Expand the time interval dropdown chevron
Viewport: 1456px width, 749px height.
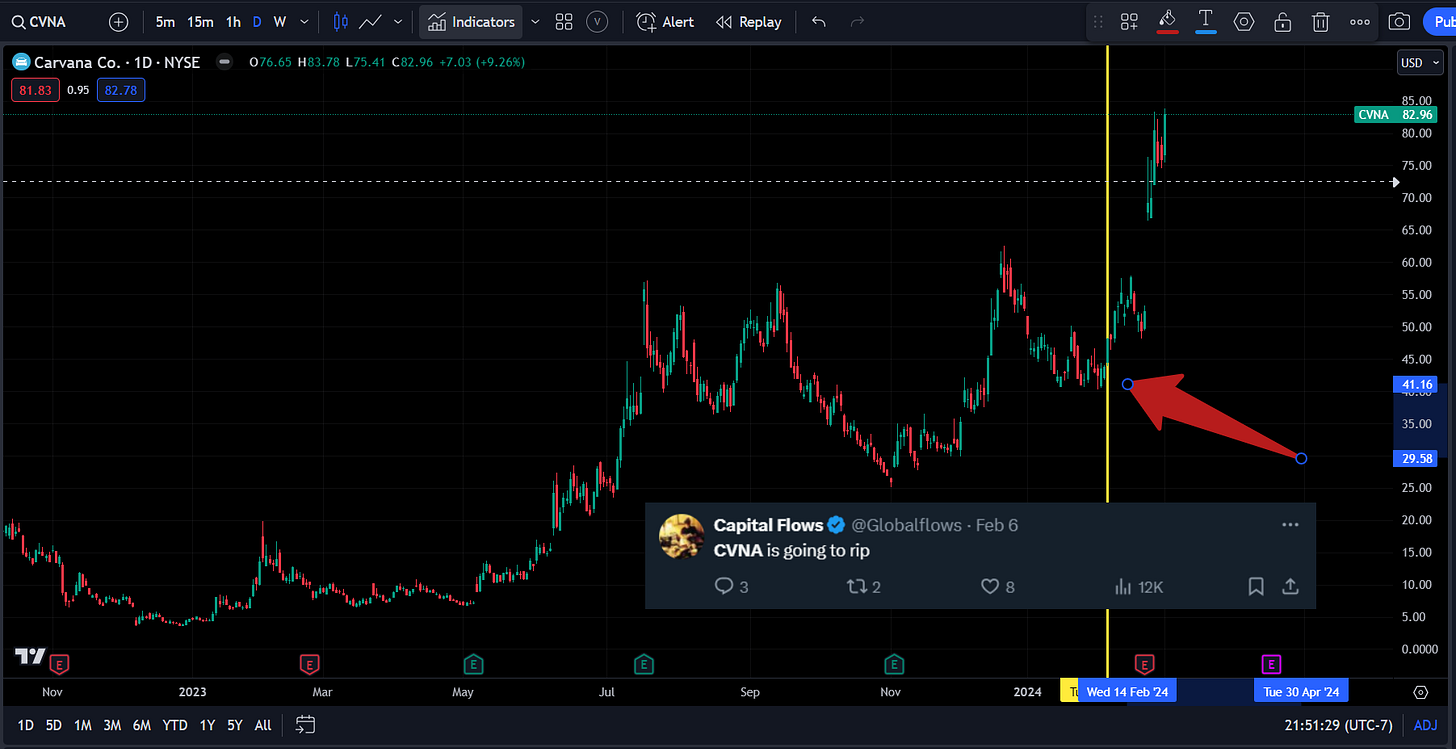tap(304, 22)
